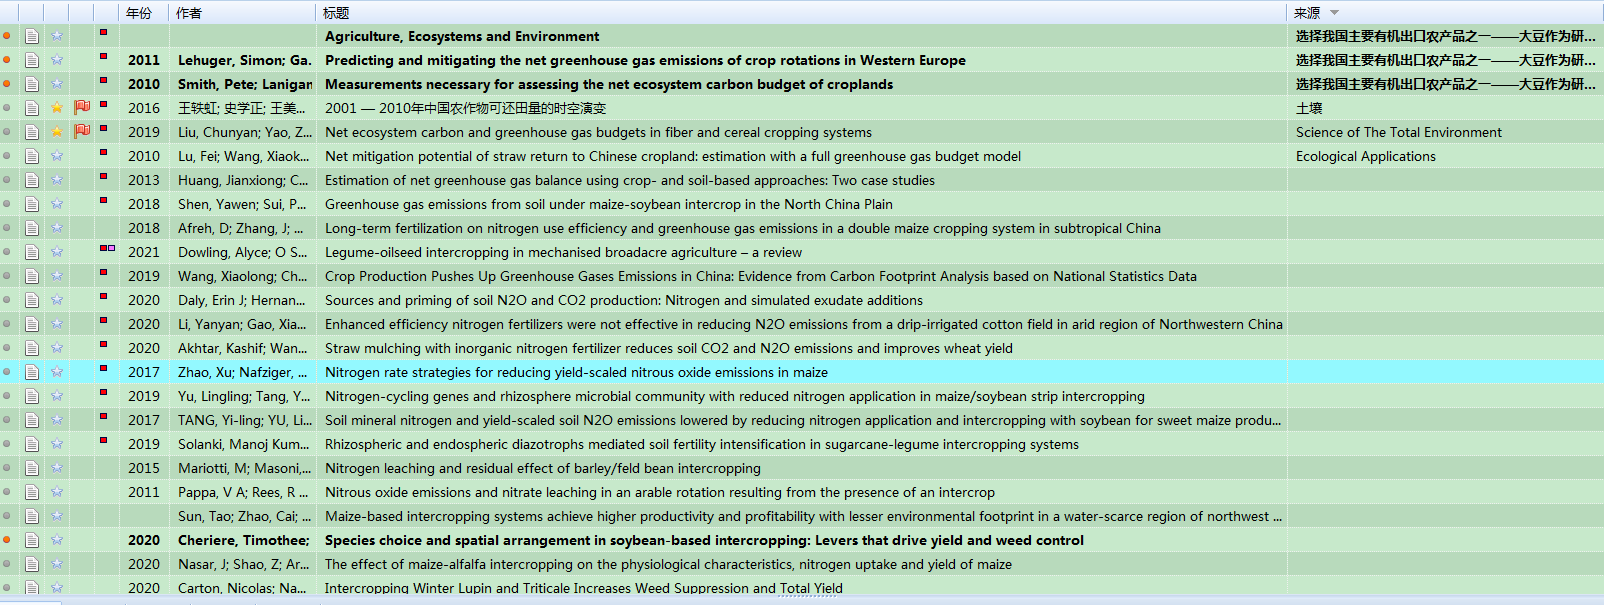Click red tag marker on Huang, Jianxiong row
This screenshot has width=1604, height=605.
103,176
